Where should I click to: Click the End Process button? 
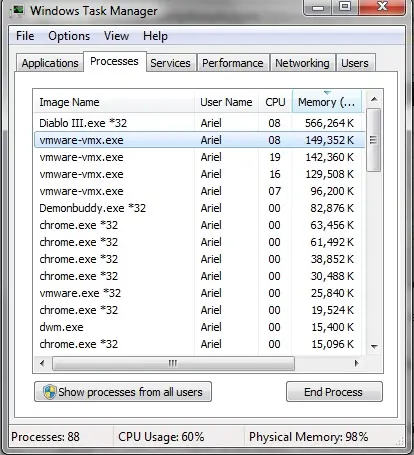click(334, 392)
